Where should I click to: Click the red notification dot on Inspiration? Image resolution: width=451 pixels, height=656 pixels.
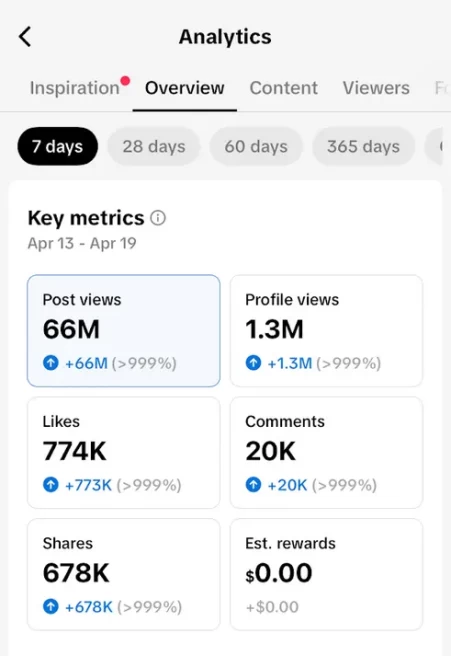(125, 80)
